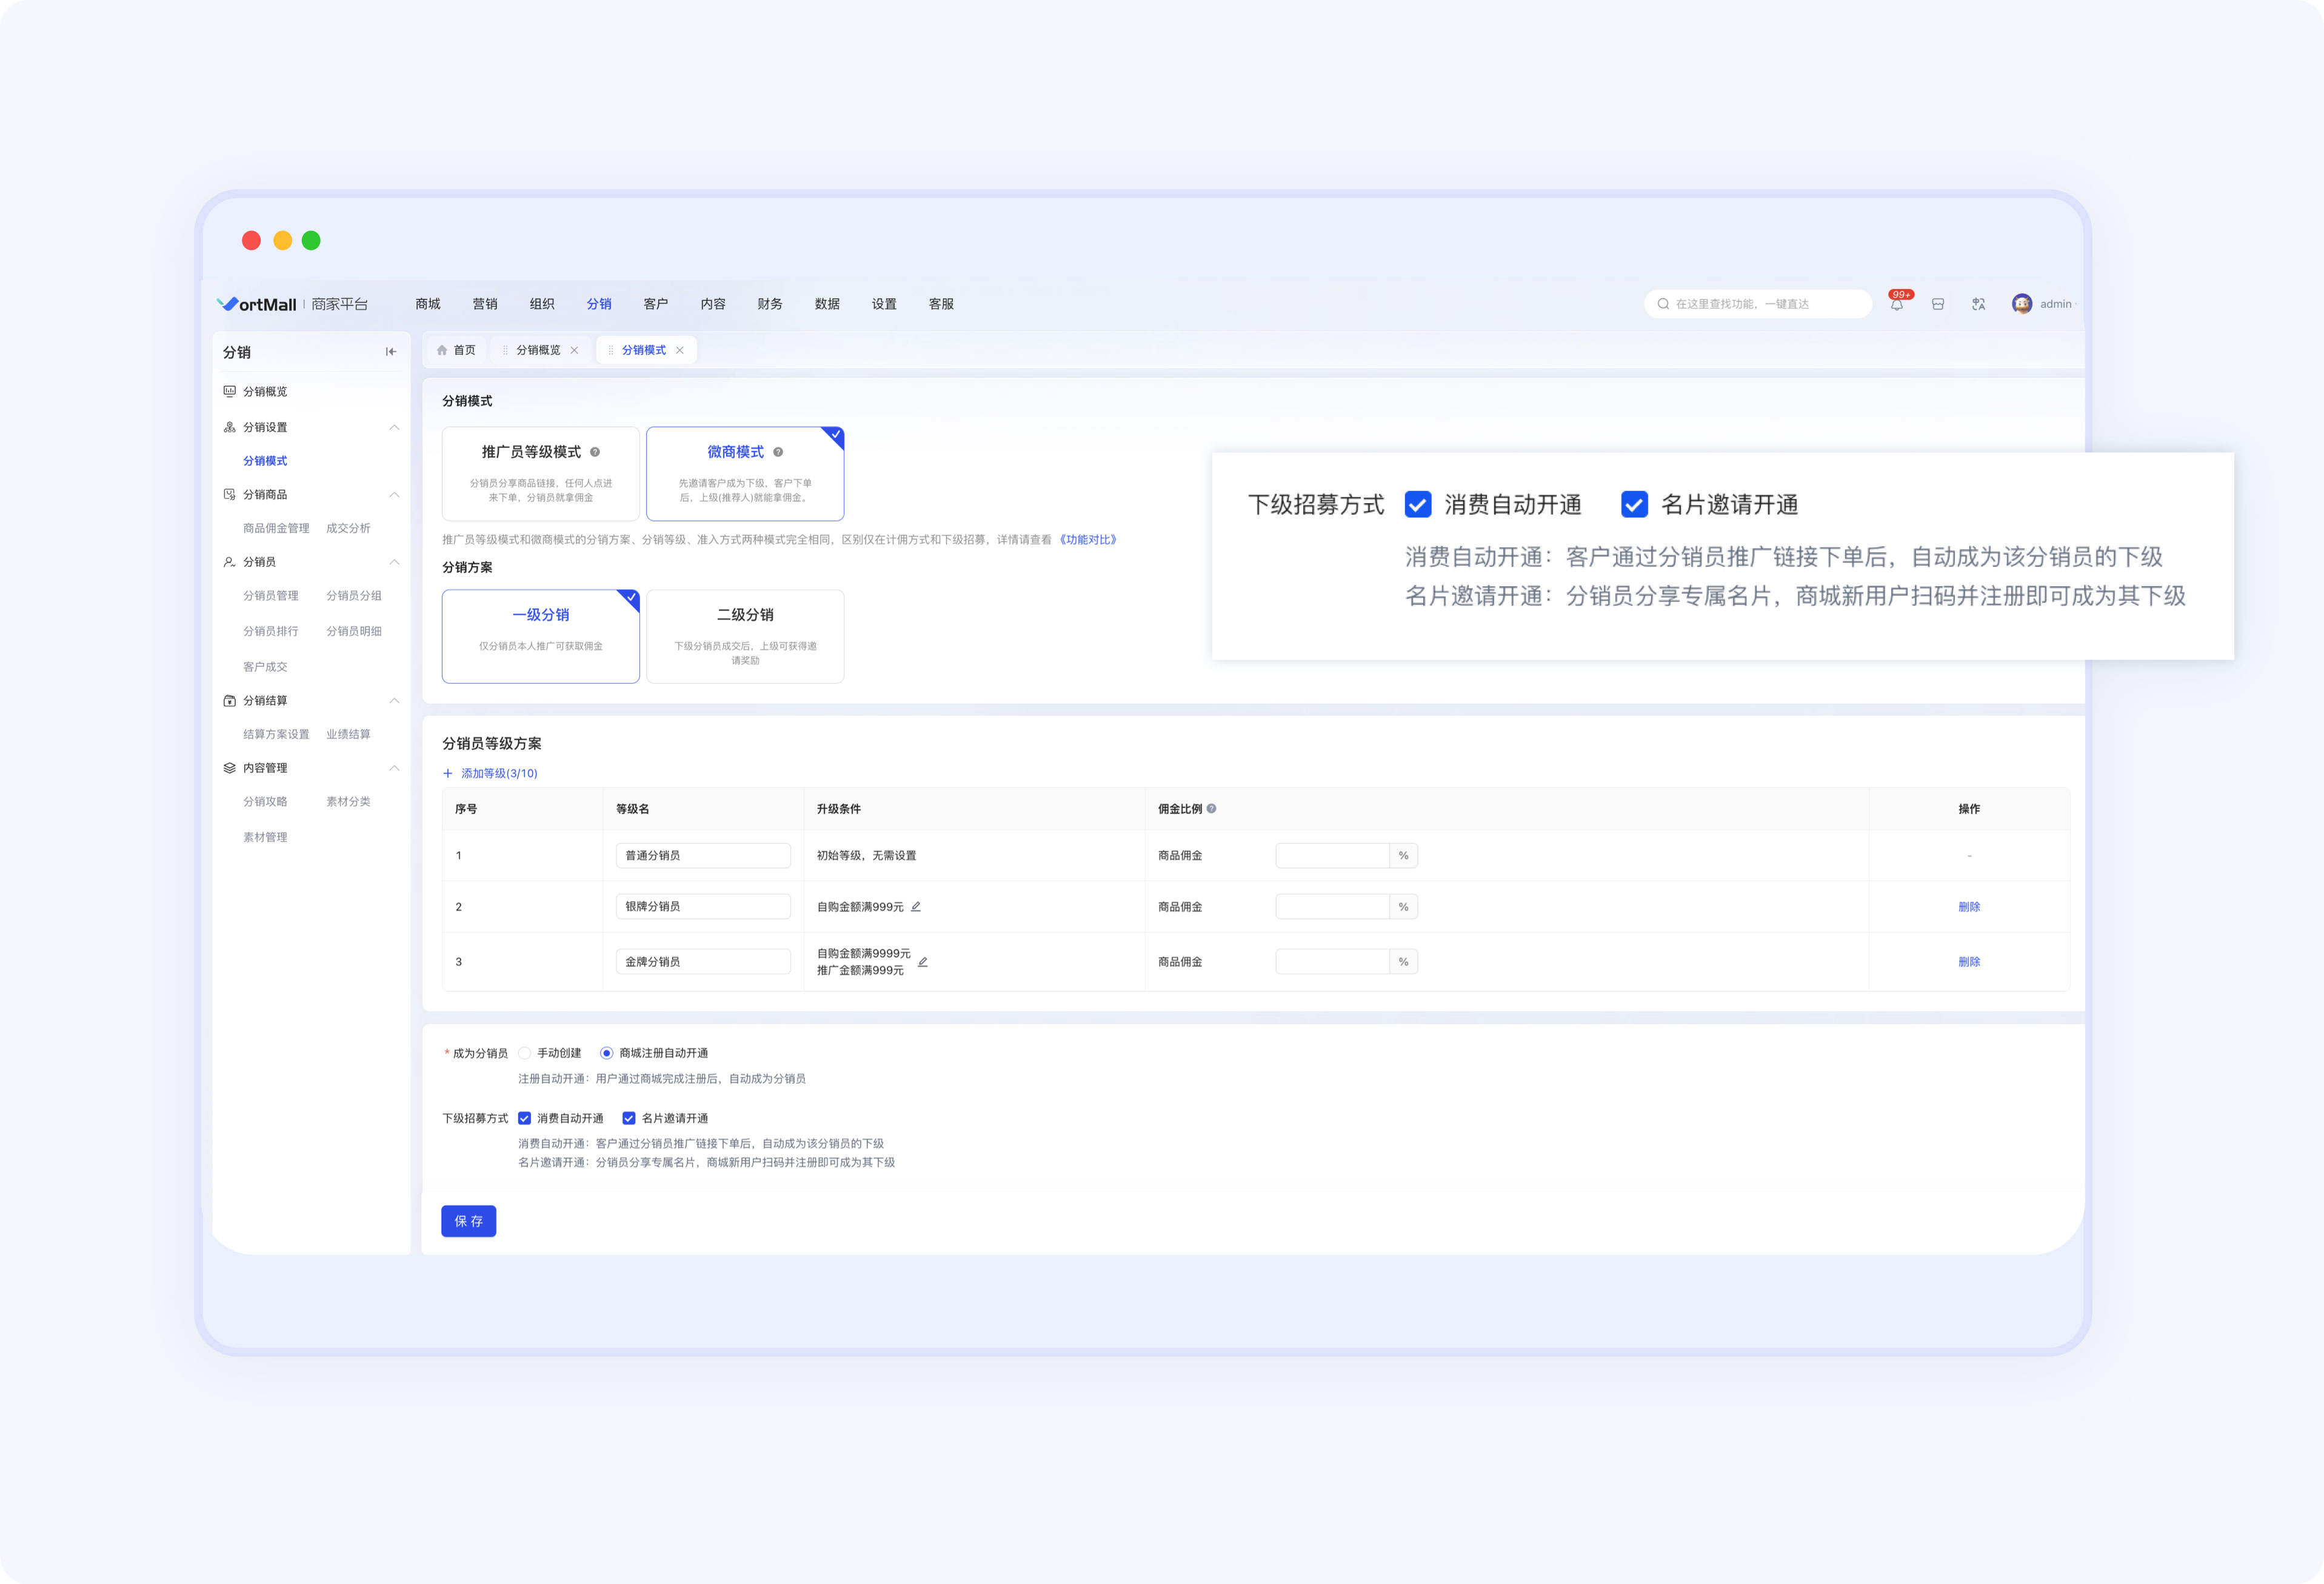Open the notification bell with 99+ badge

click(1897, 304)
